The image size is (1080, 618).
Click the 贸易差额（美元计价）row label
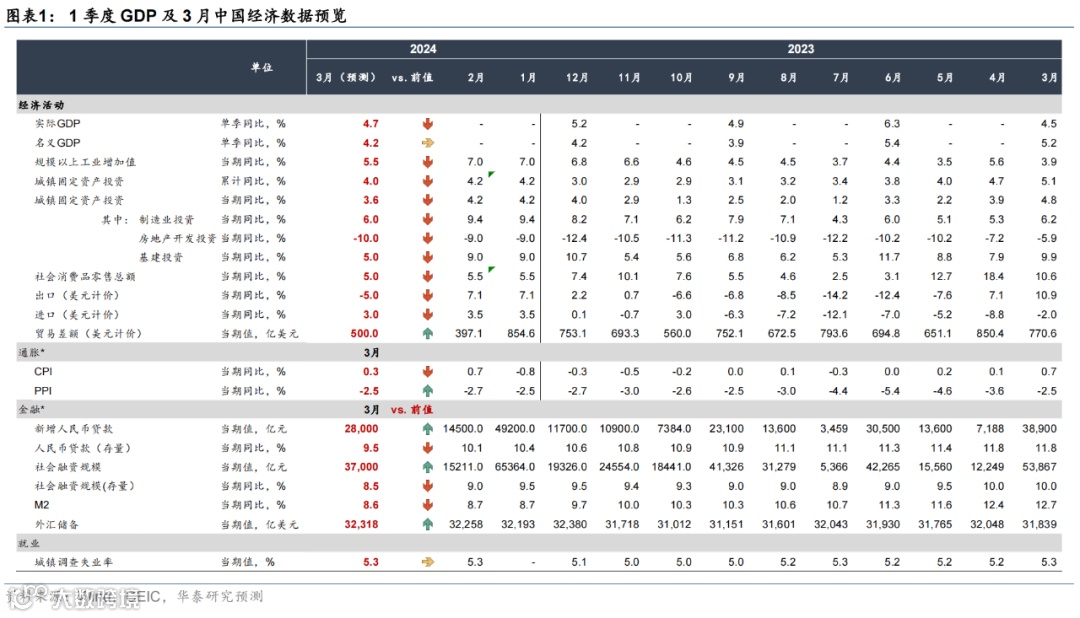tap(88, 333)
